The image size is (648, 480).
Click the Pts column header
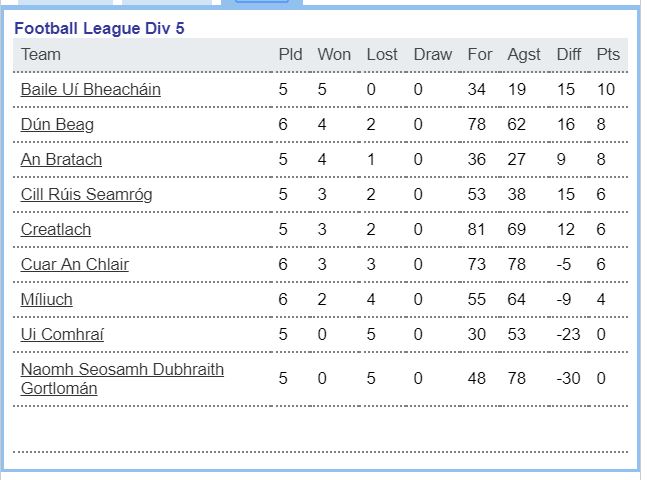608,55
